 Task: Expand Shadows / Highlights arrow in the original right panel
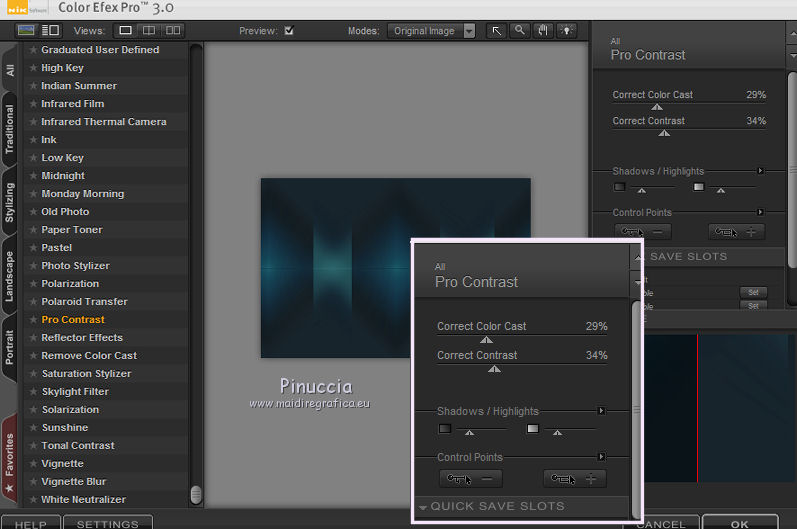(x=760, y=171)
